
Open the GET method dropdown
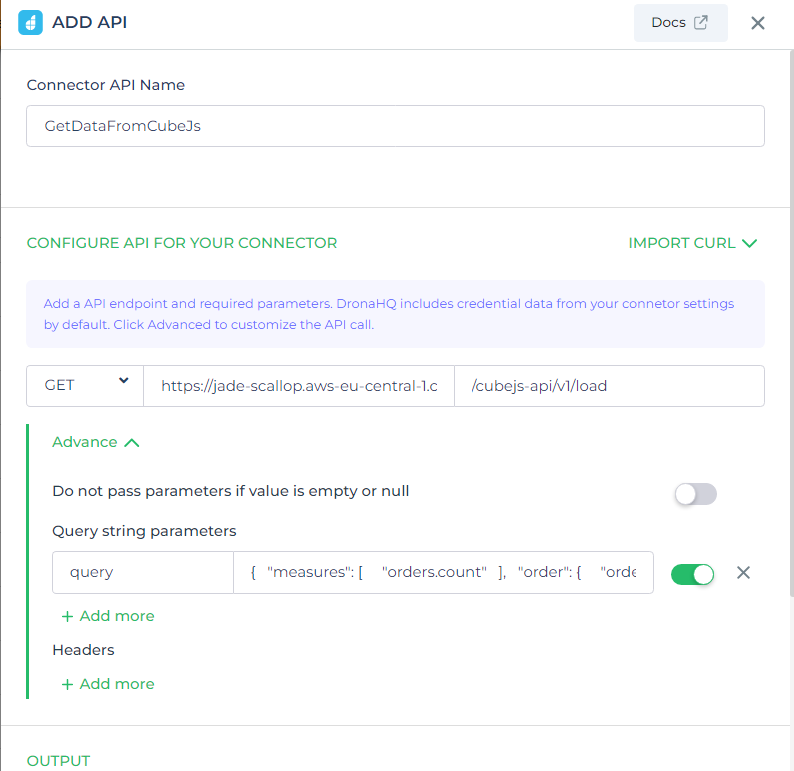pyautogui.click(x=85, y=385)
